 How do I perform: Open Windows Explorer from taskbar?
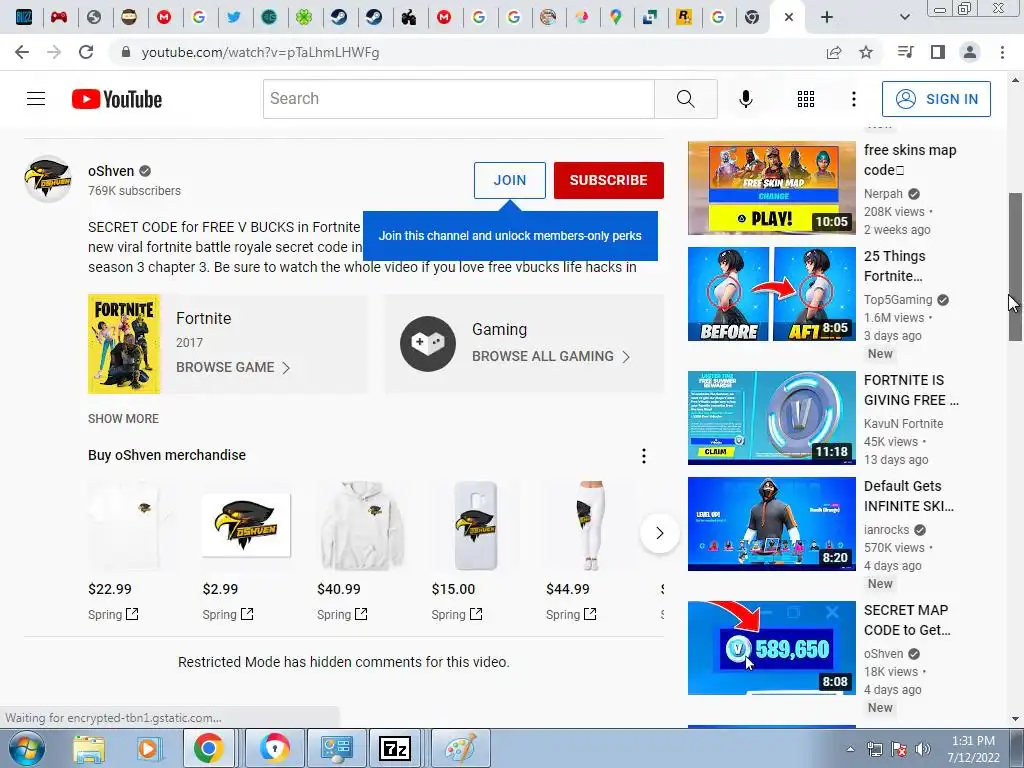[x=89, y=748]
